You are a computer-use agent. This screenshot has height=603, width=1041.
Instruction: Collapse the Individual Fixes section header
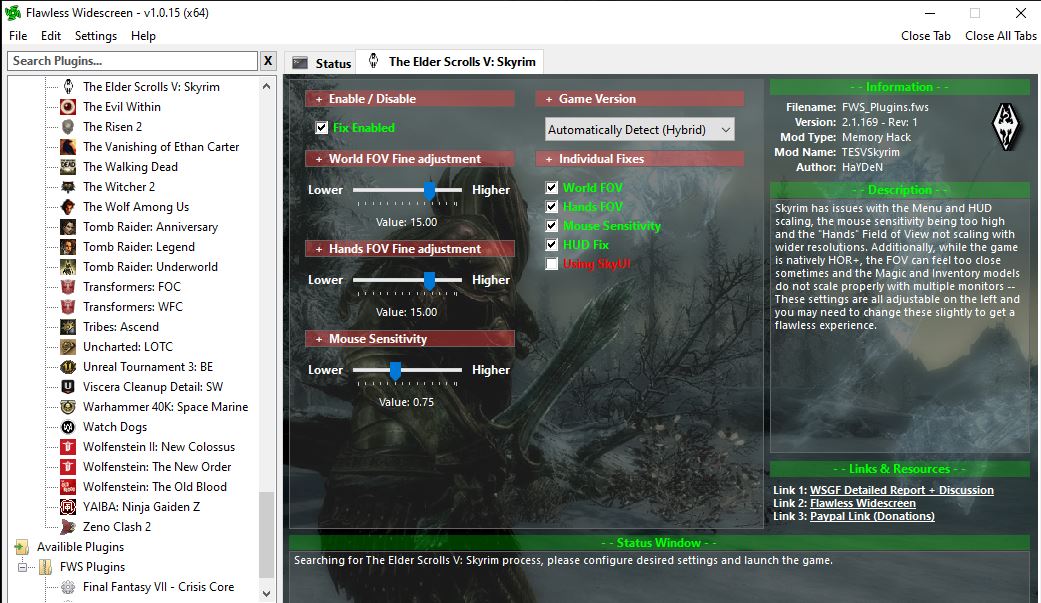pos(639,159)
